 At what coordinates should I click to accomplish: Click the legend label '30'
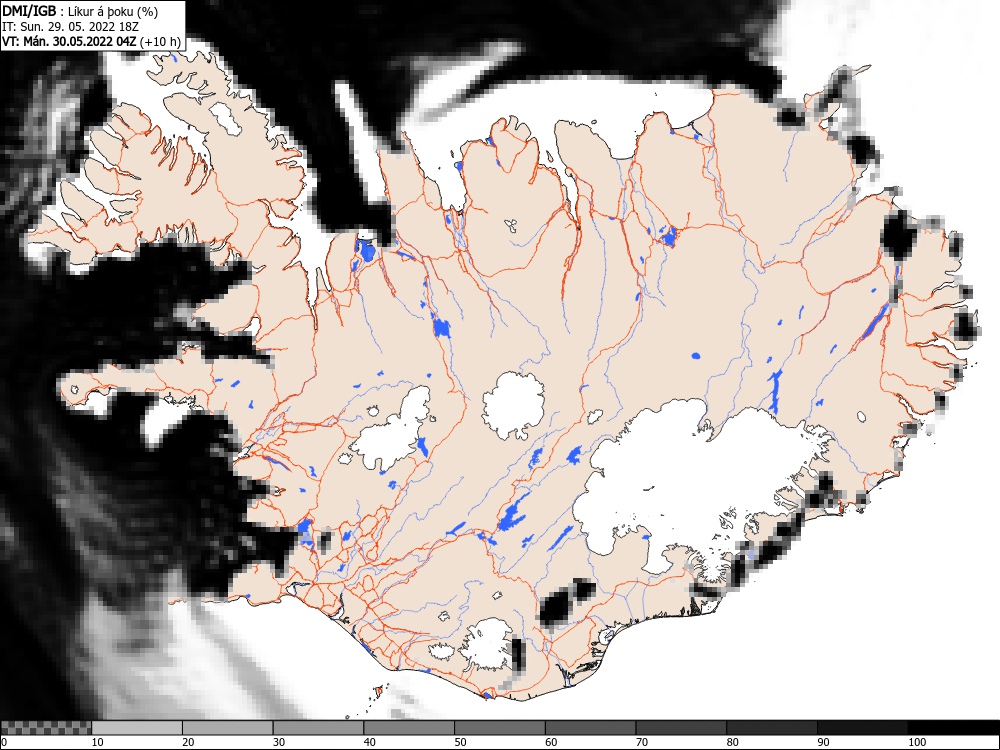[x=279, y=742]
